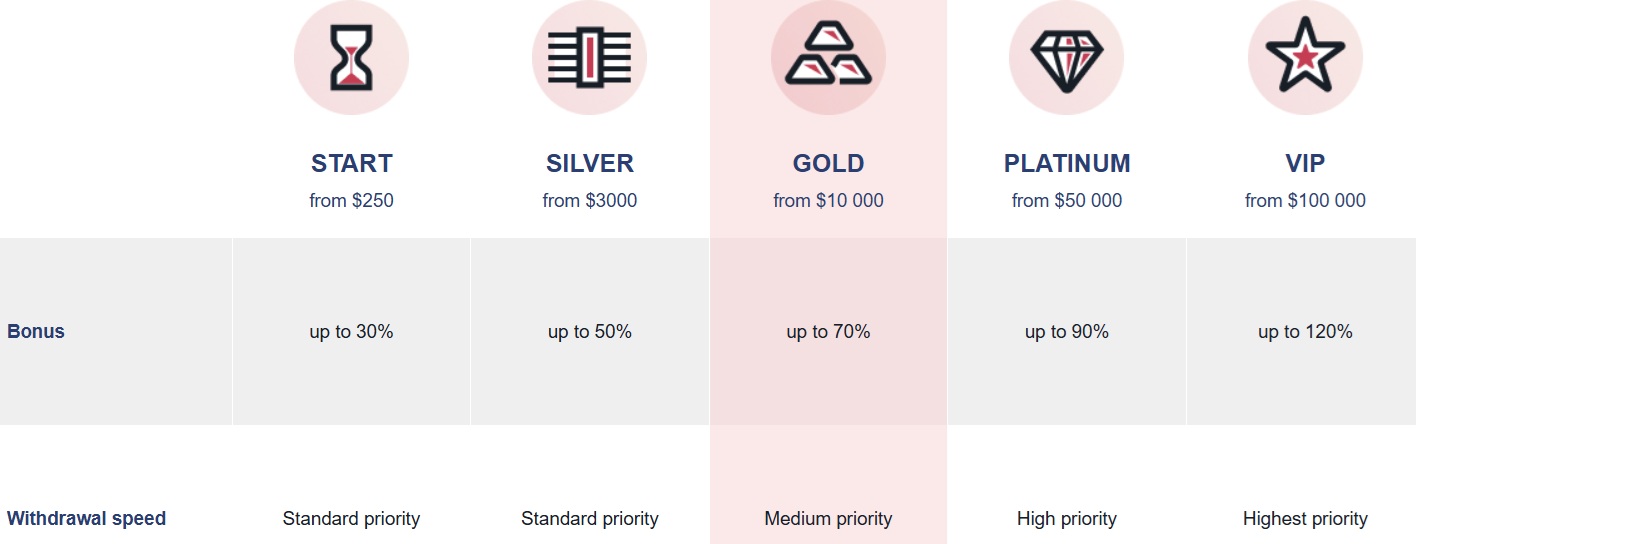
Task: Click the VIP star icon
Action: 1305,58
